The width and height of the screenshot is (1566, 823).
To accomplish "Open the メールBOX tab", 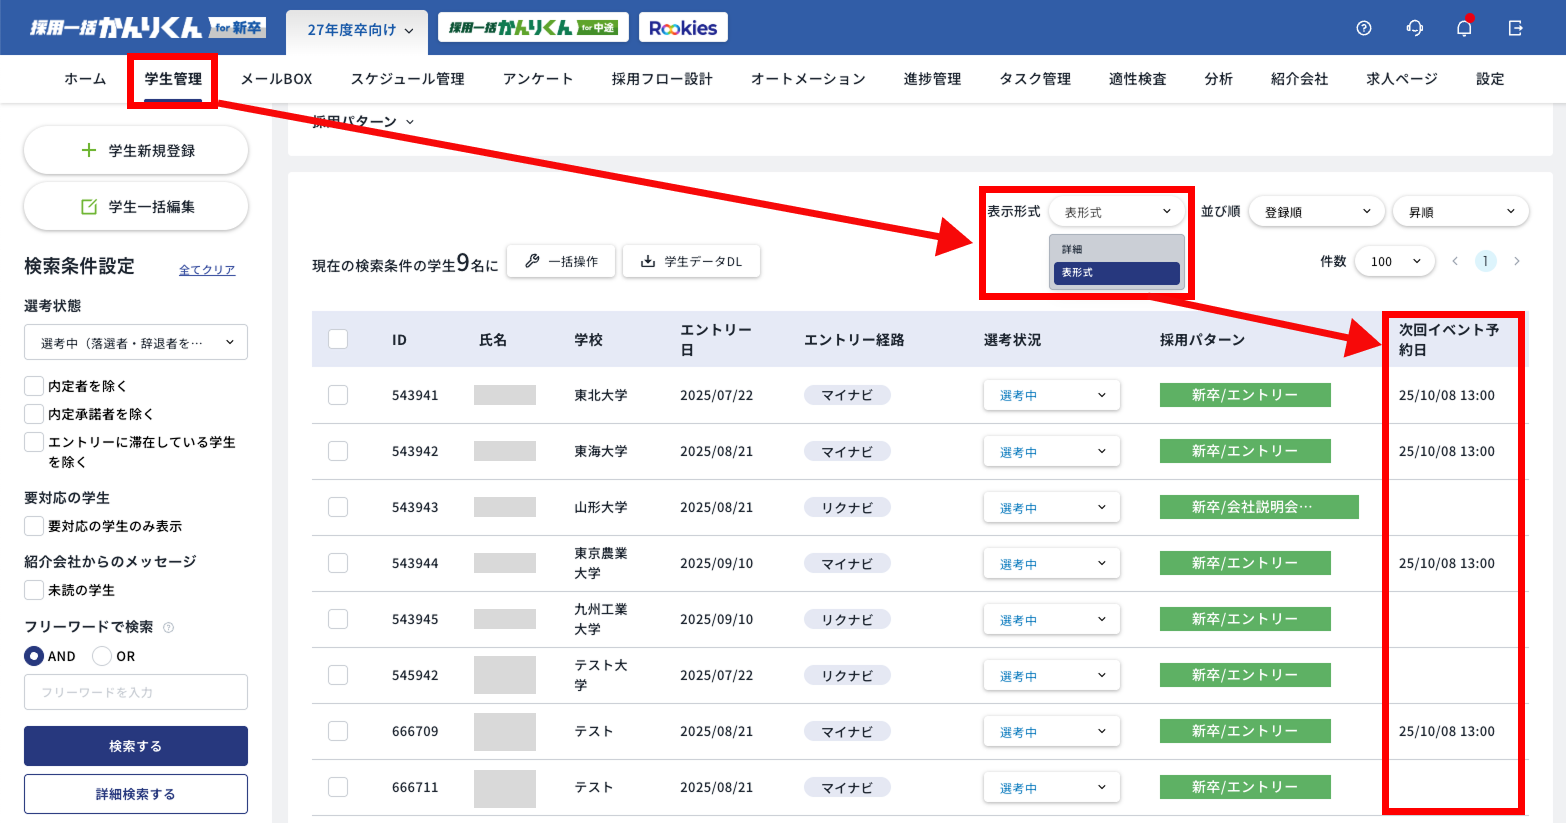I will pos(276,79).
